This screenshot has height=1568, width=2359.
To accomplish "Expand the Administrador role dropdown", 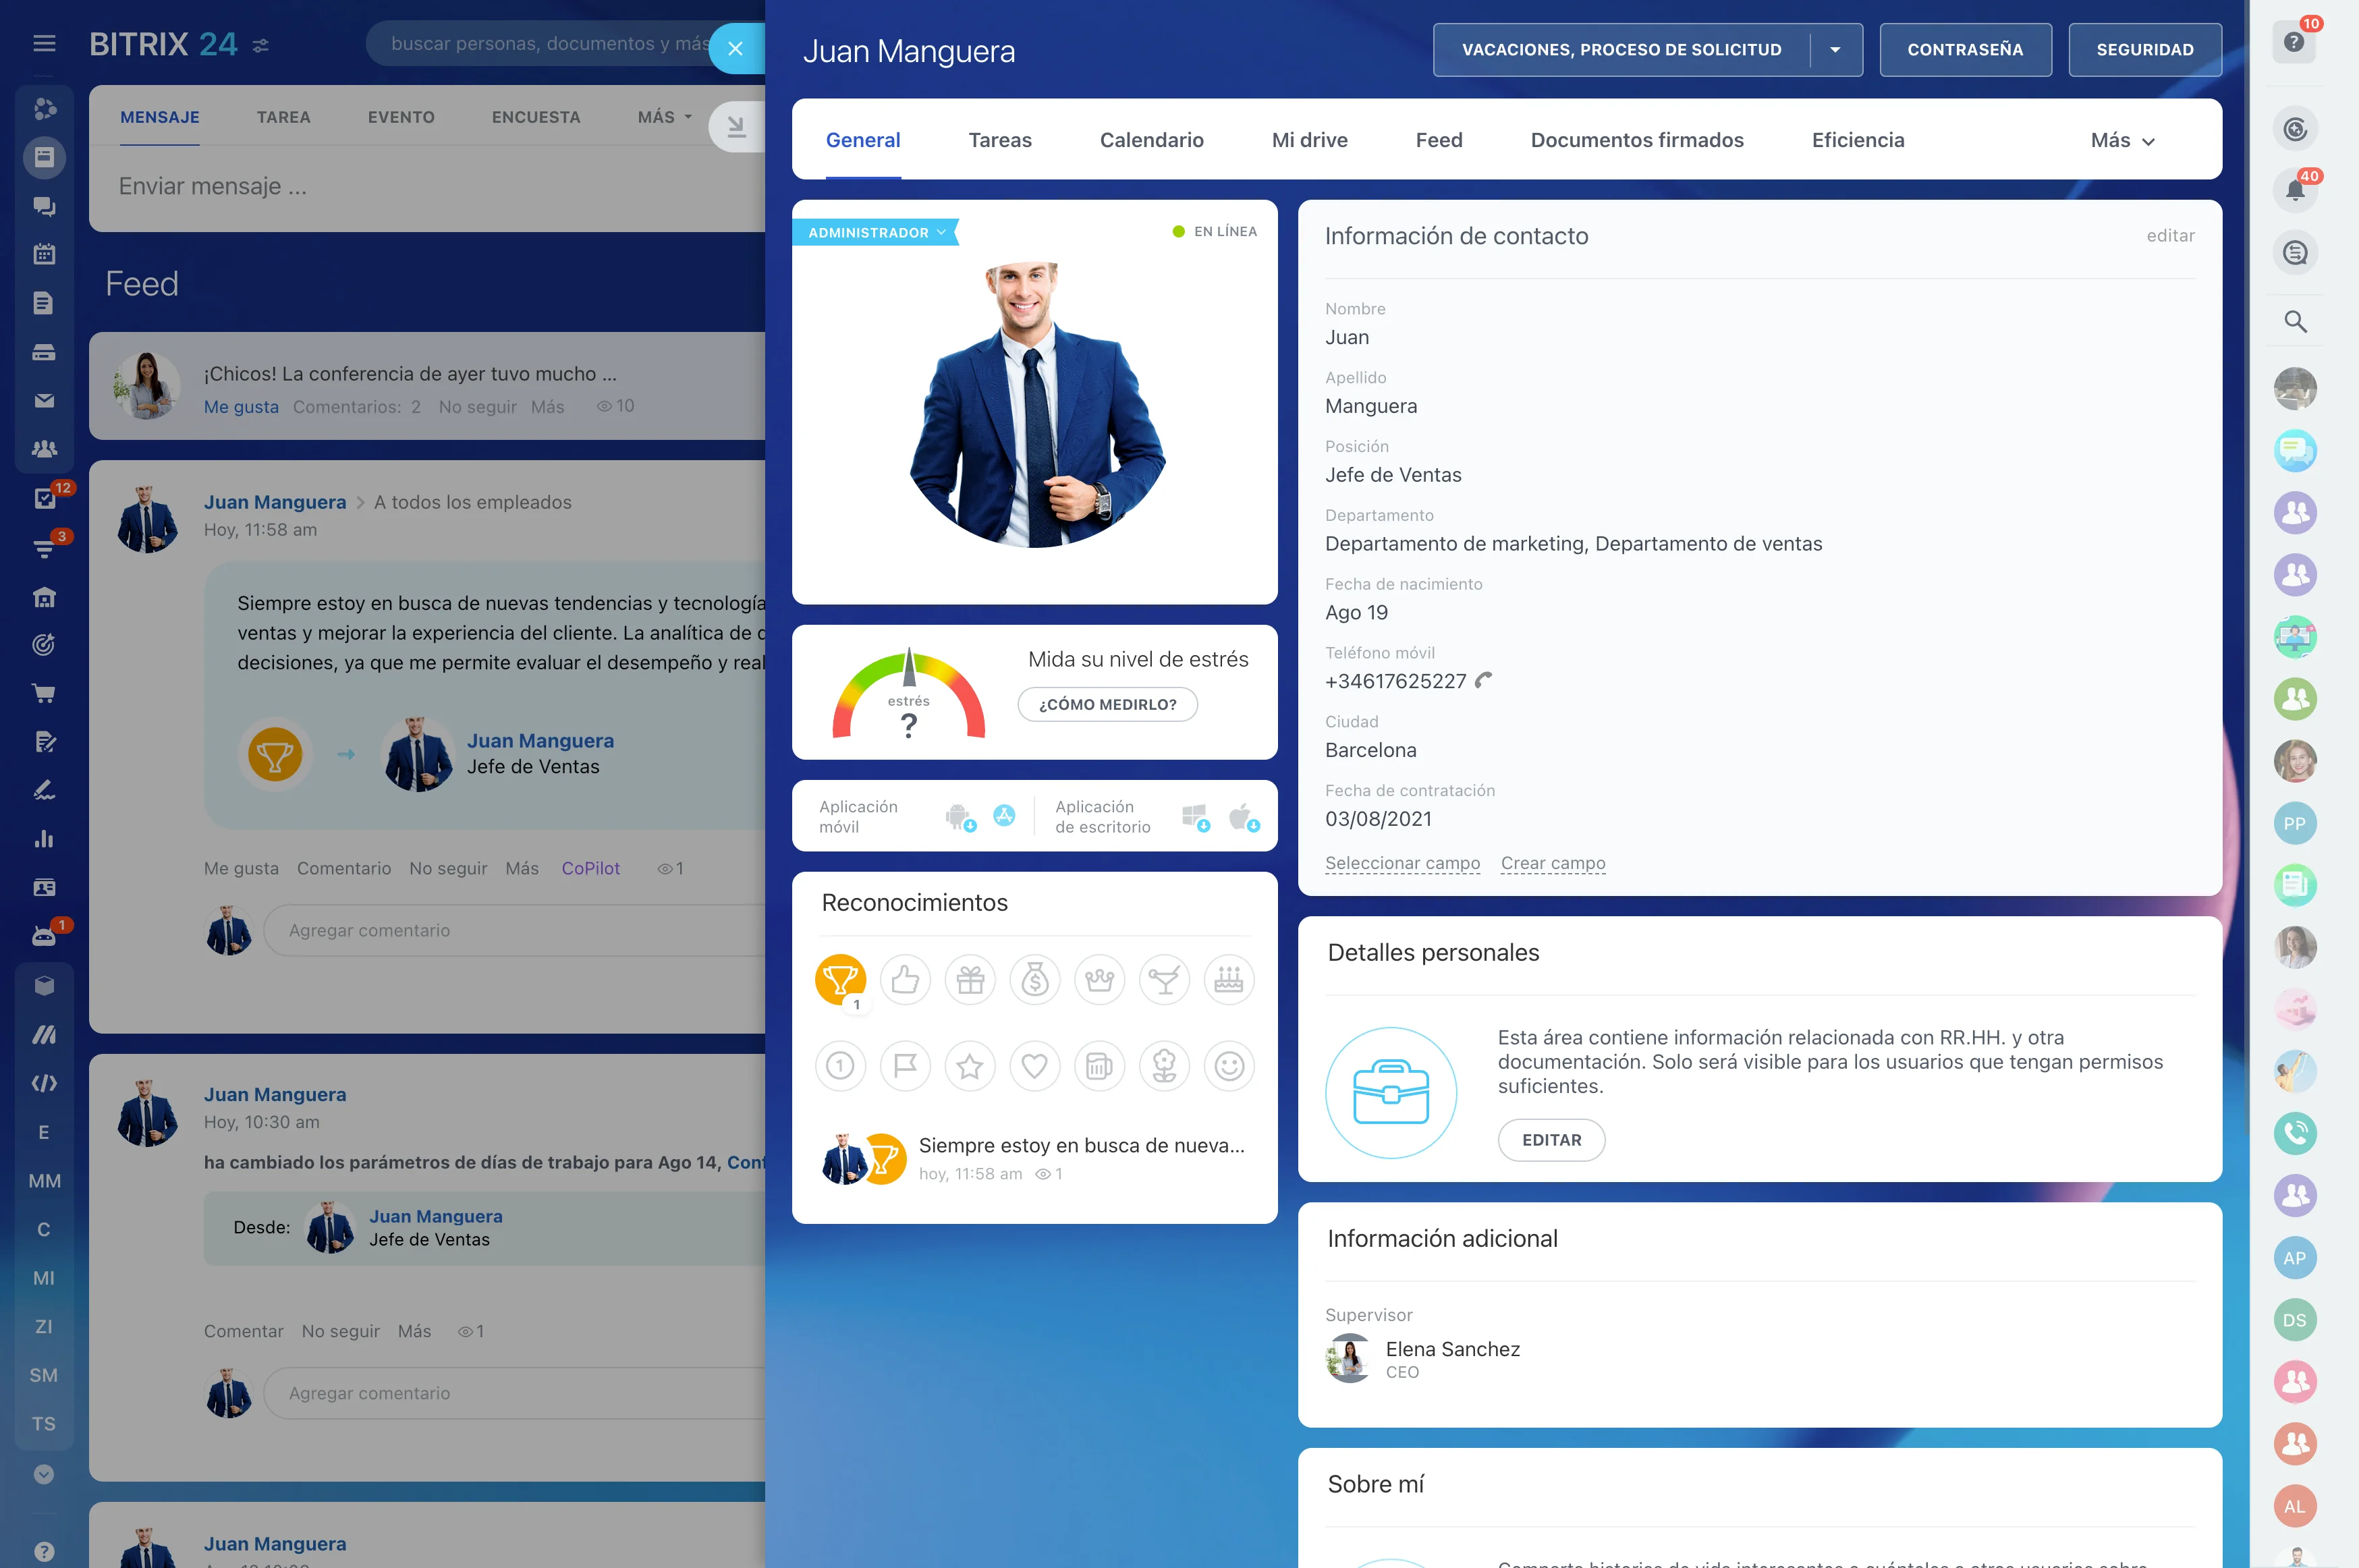I will (876, 232).
